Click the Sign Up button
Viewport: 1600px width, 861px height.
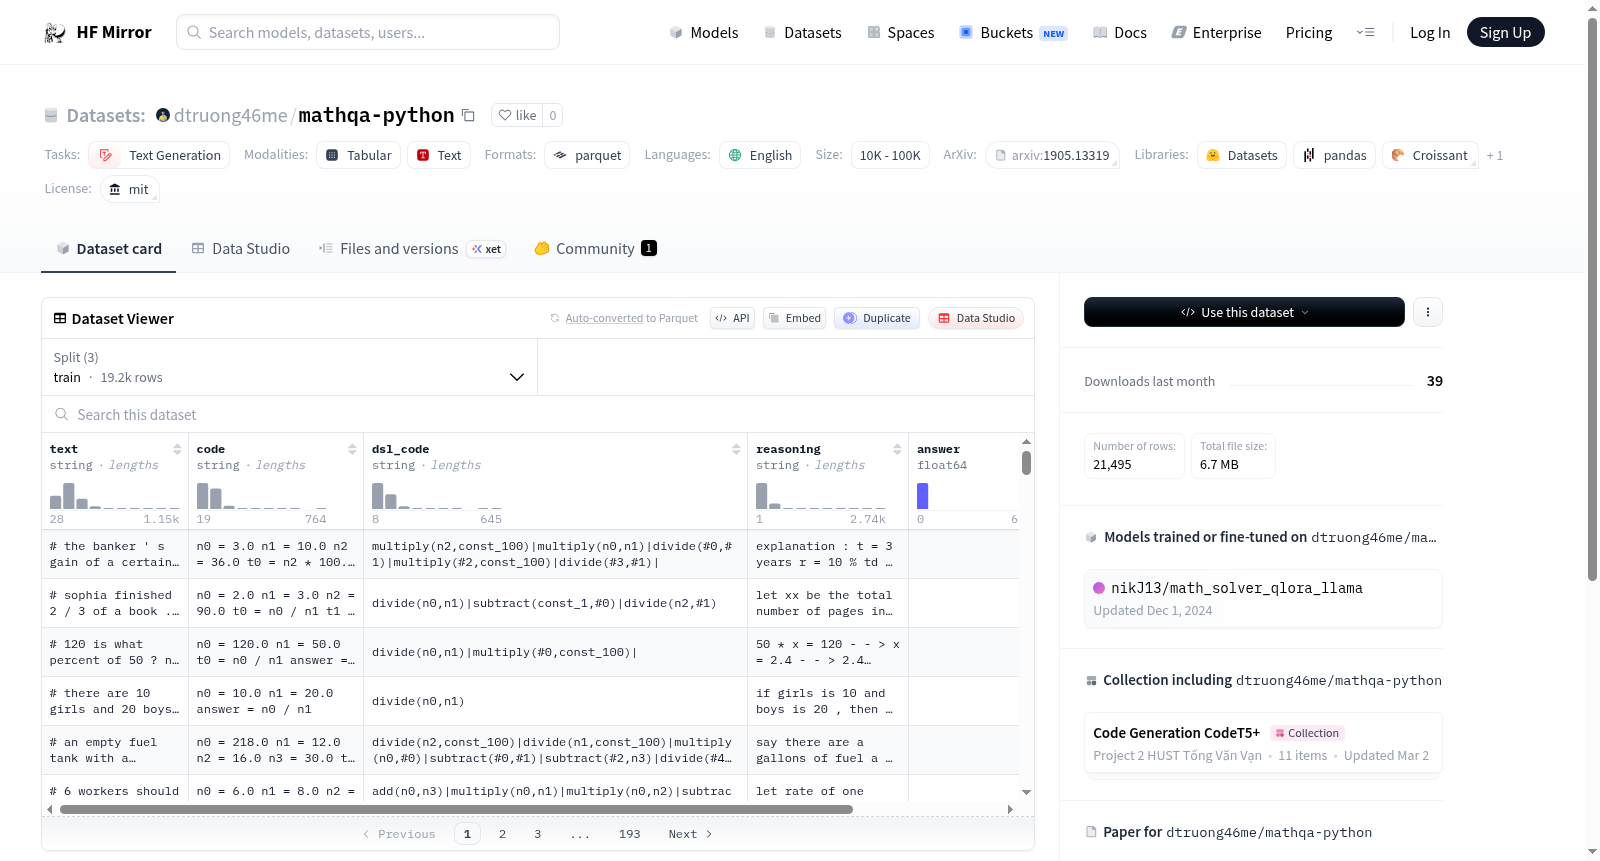tap(1506, 33)
